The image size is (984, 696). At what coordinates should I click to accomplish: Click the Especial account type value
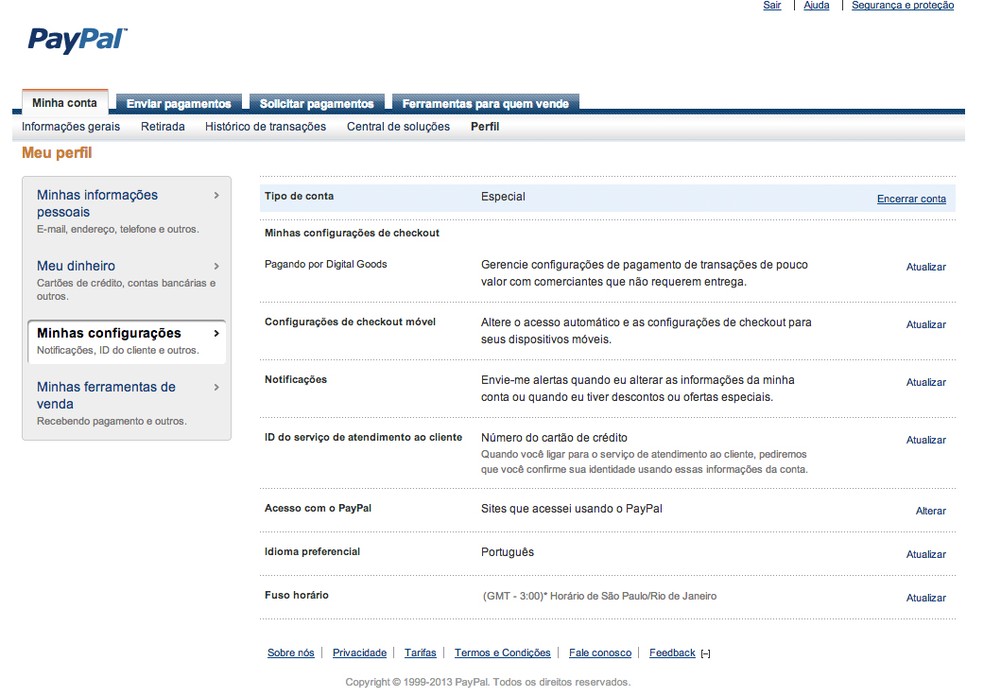(x=503, y=197)
